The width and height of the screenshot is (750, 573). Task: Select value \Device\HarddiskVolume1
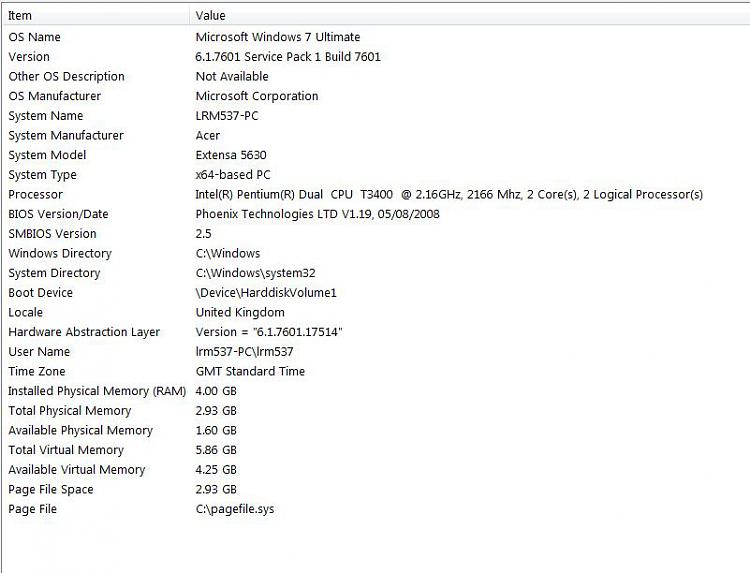click(x=266, y=293)
